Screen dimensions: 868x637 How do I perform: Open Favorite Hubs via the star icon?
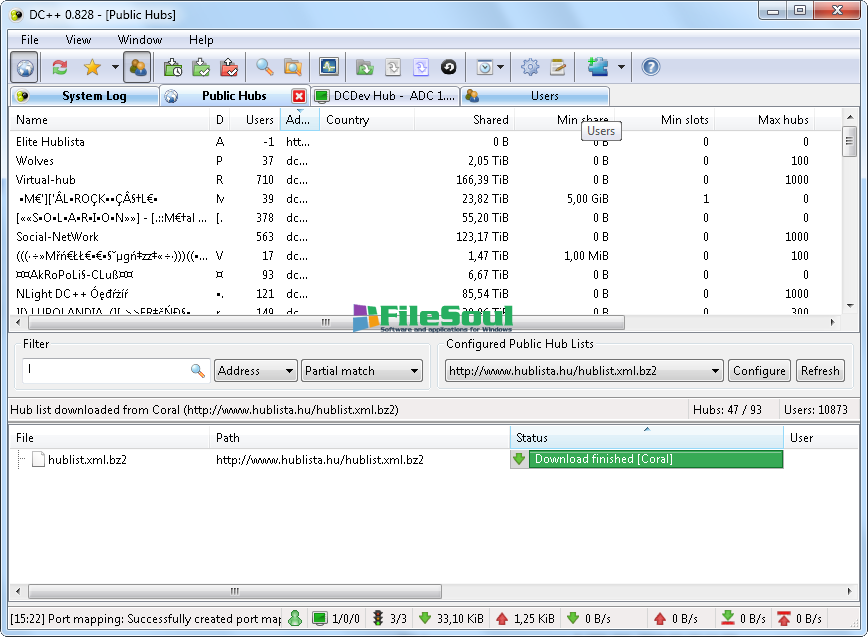point(92,68)
